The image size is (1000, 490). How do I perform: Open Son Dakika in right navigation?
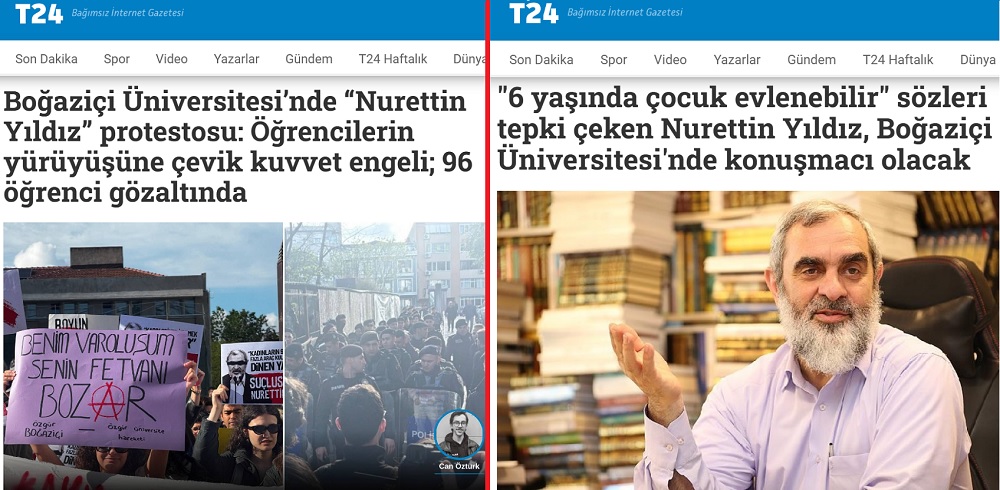541,60
